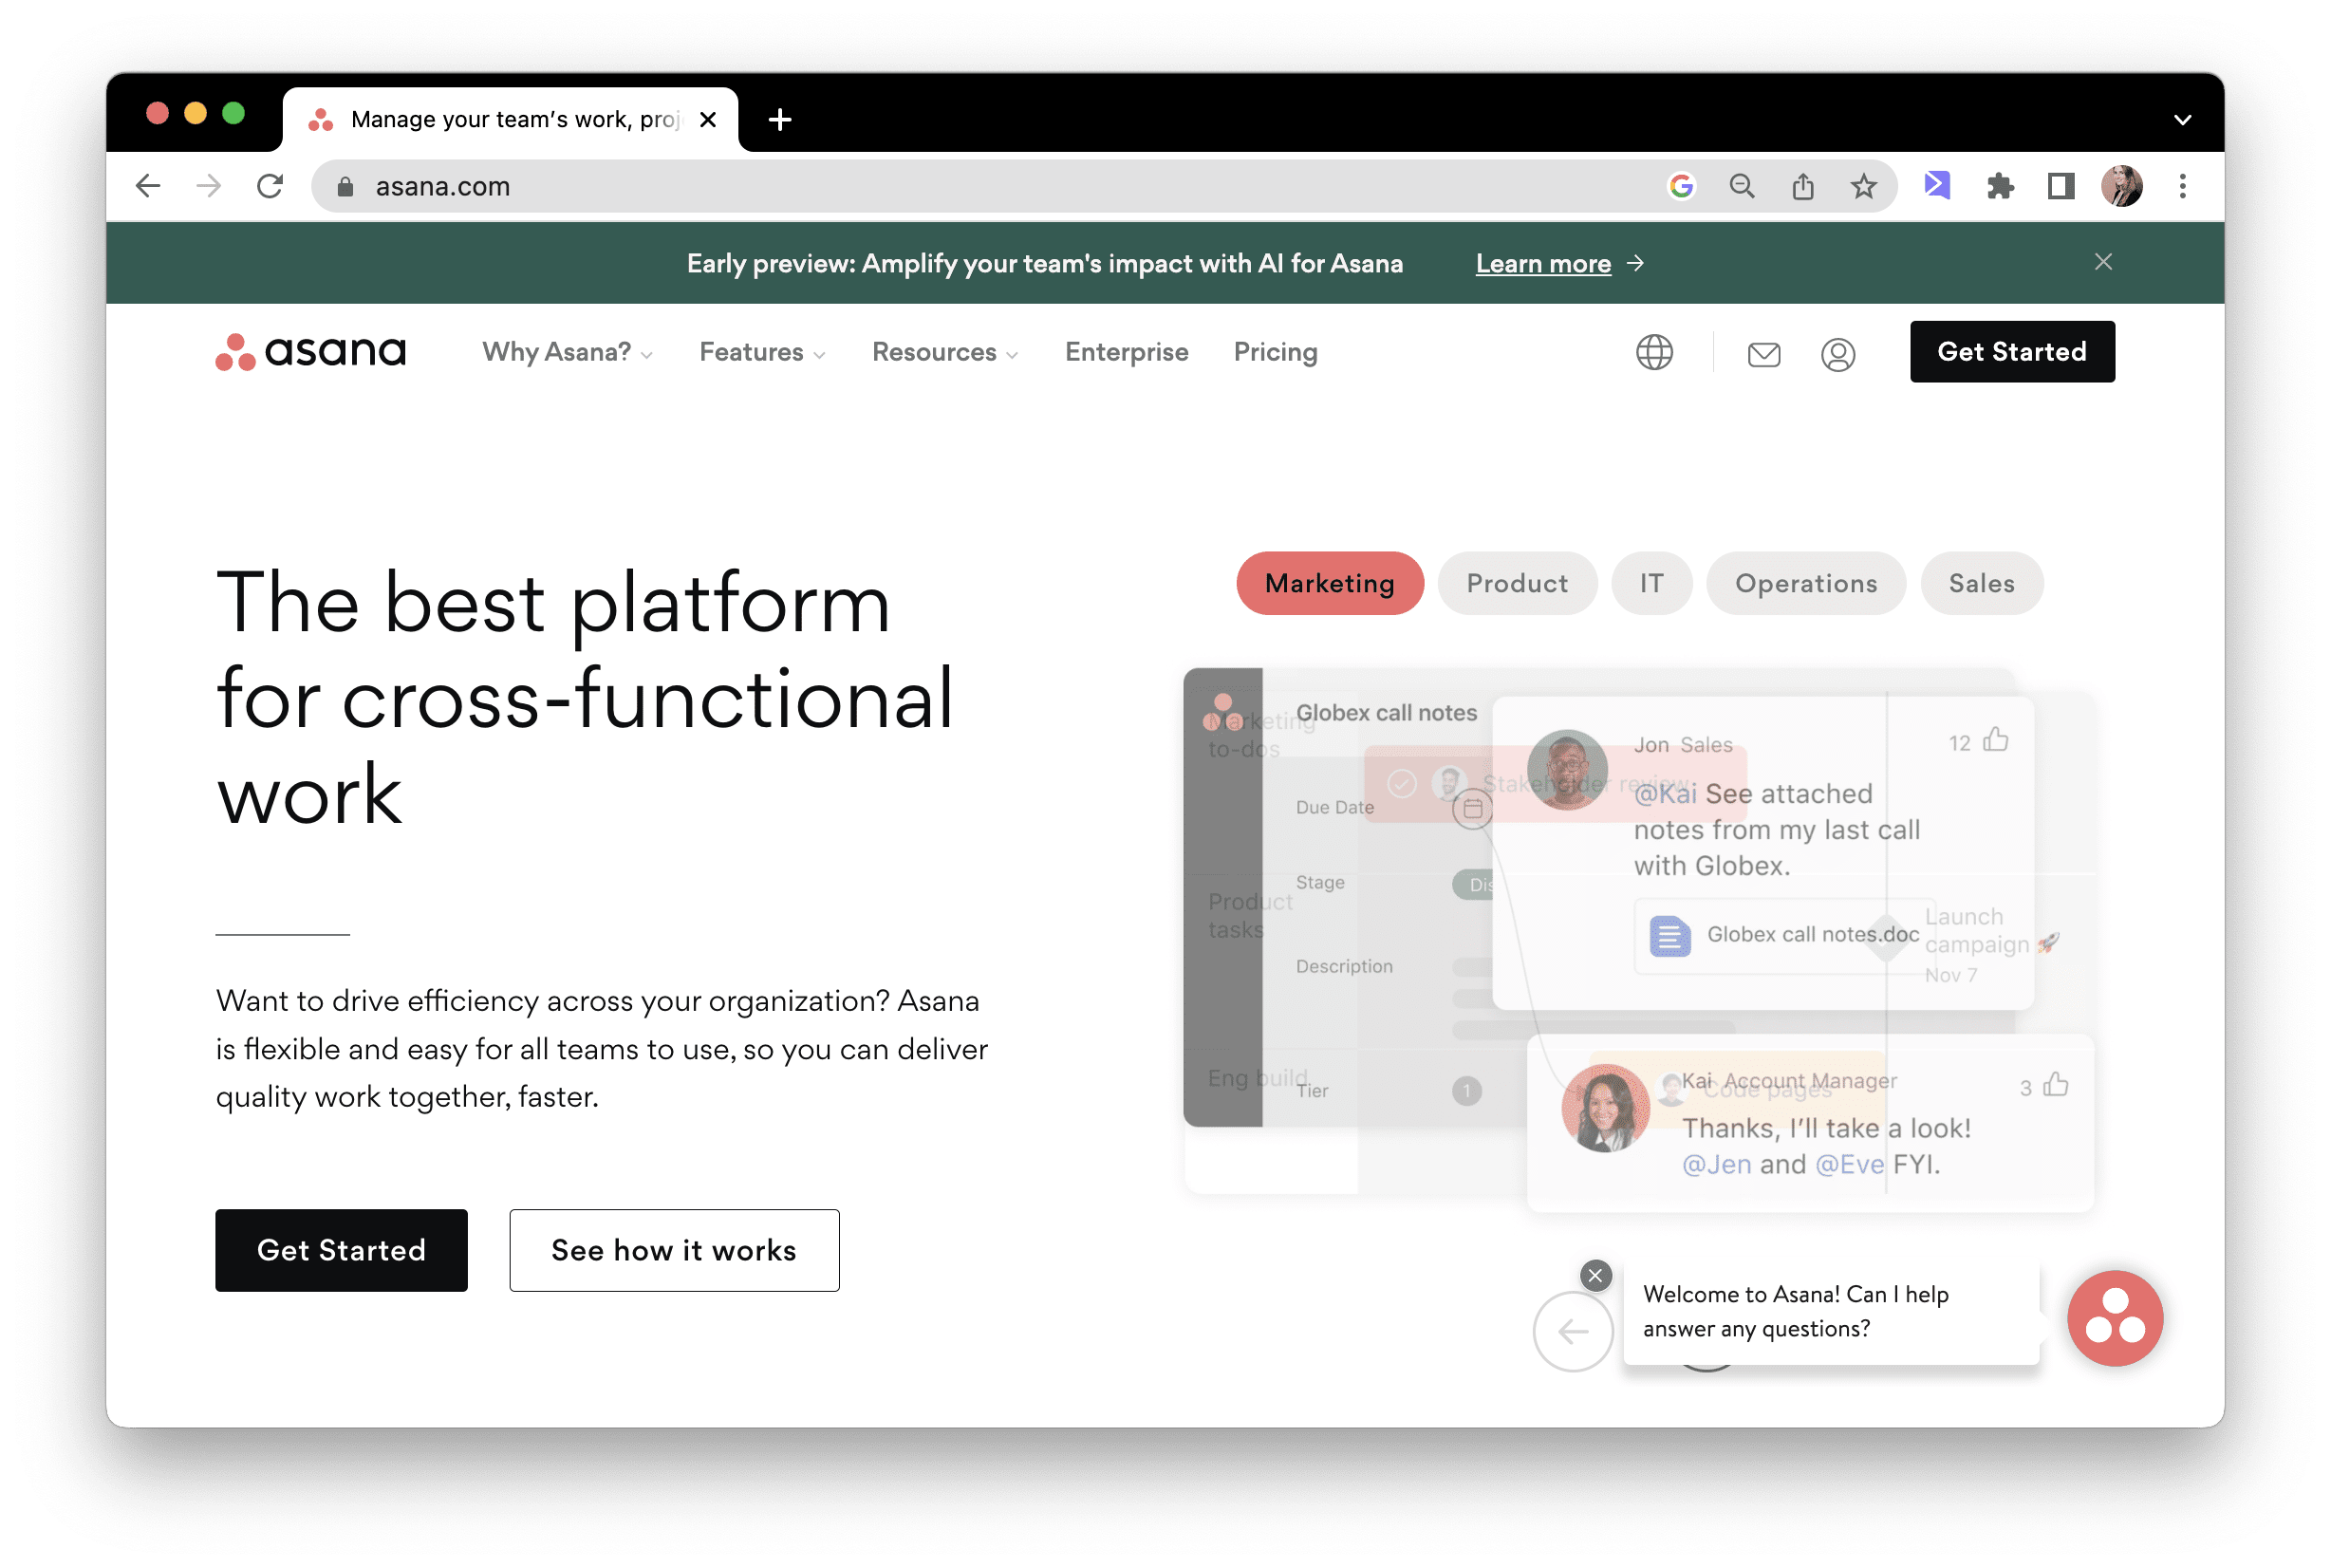The height and width of the screenshot is (1568, 2331).
Task: Click the browser back arrow
Action: pos(148,186)
